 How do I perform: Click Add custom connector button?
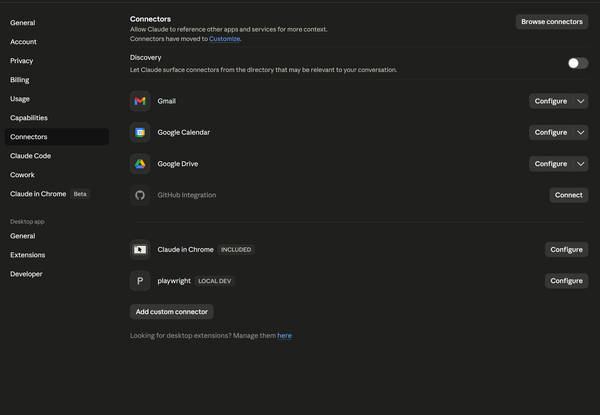[171, 312]
